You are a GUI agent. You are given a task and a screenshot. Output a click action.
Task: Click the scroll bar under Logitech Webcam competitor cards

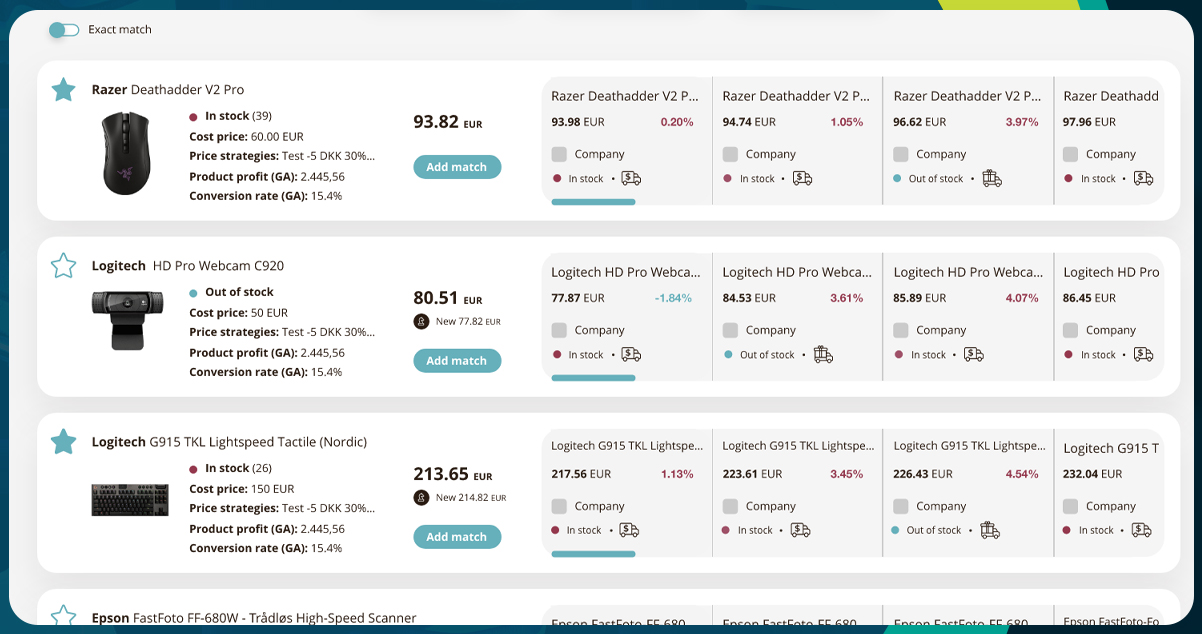pyautogui.click(x=593, y=378)
